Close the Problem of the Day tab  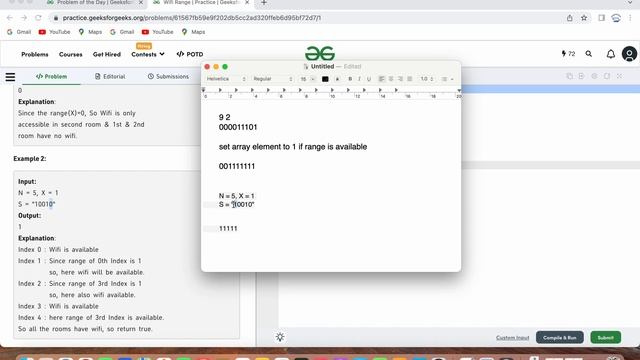141,2
